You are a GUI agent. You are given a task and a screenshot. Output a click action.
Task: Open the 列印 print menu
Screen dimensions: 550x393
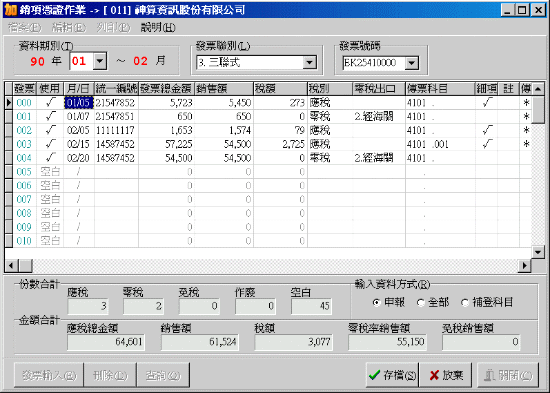[113, 27]
